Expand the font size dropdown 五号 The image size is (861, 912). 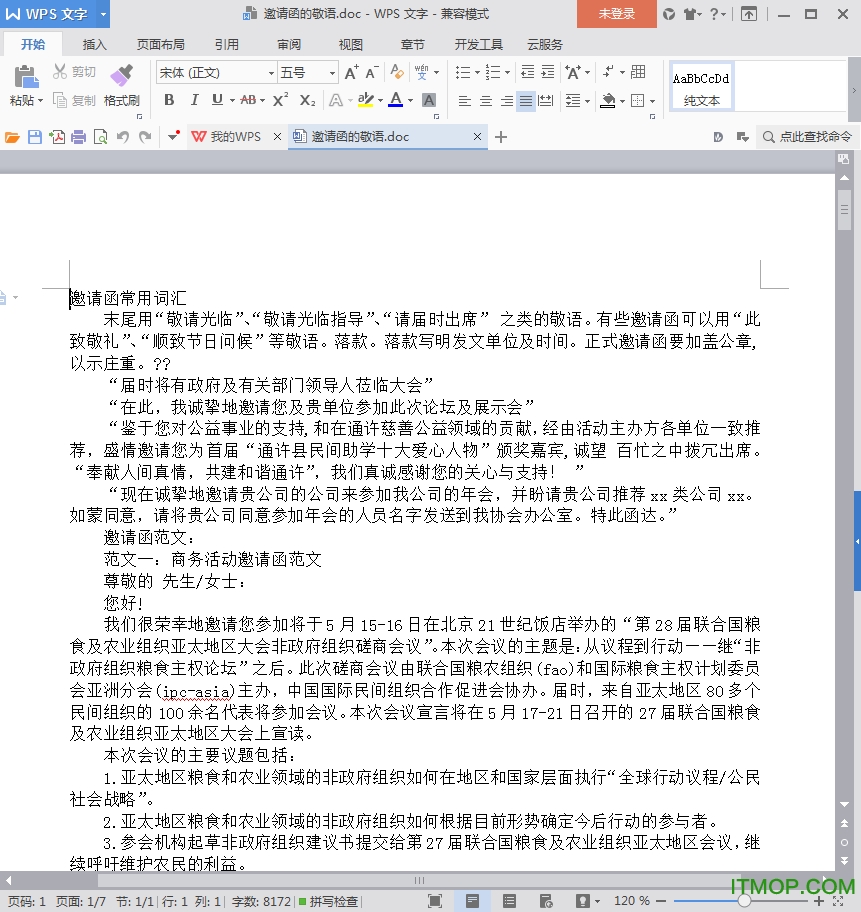332,73
